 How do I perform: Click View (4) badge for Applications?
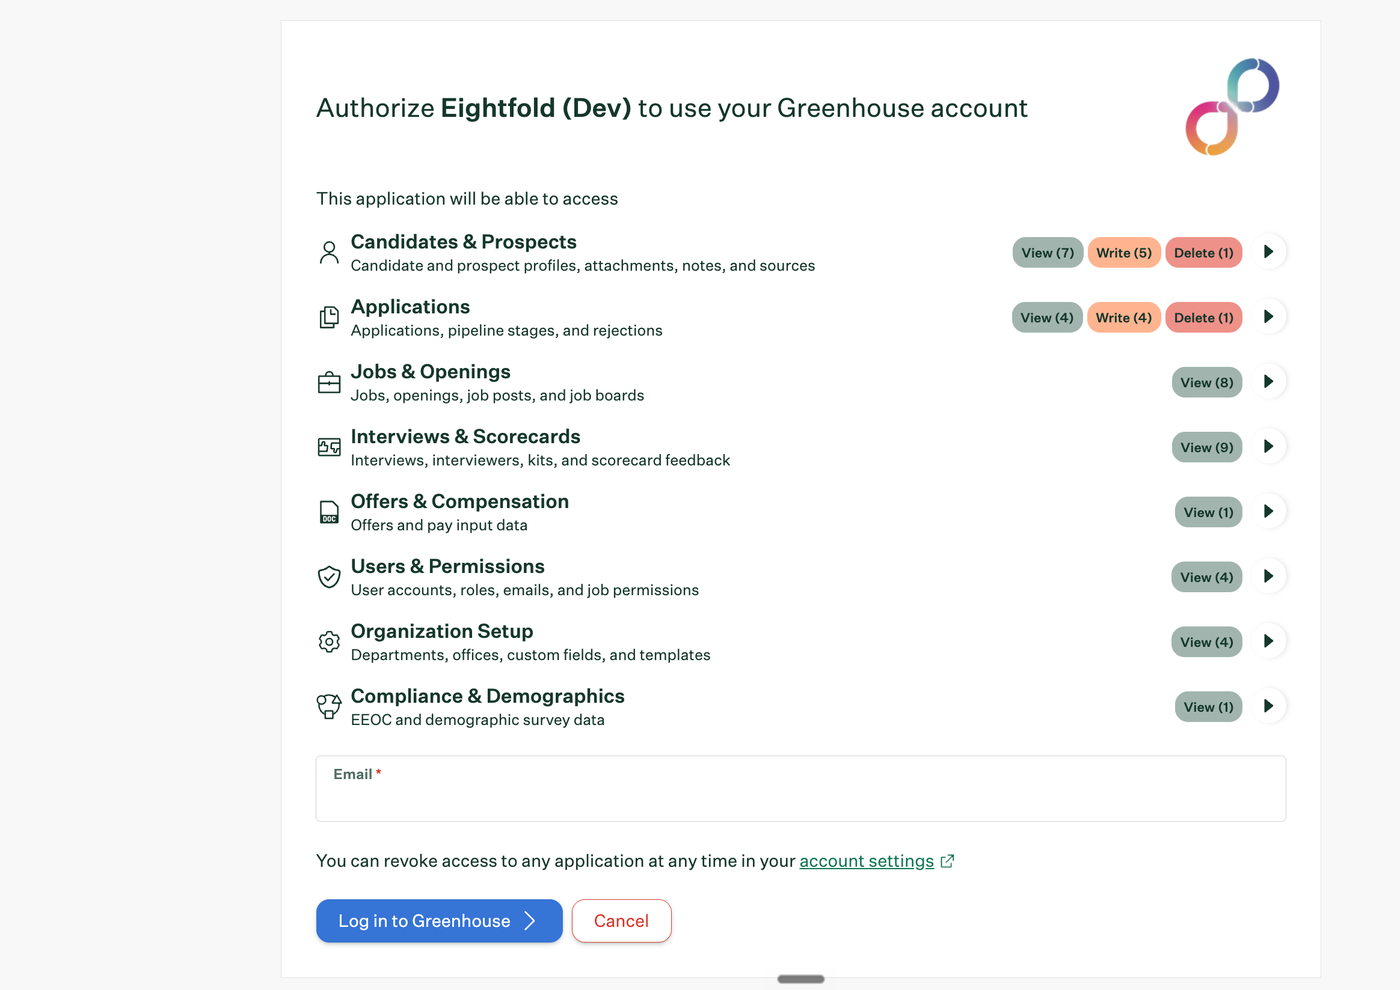click(x=1047, y=318)
